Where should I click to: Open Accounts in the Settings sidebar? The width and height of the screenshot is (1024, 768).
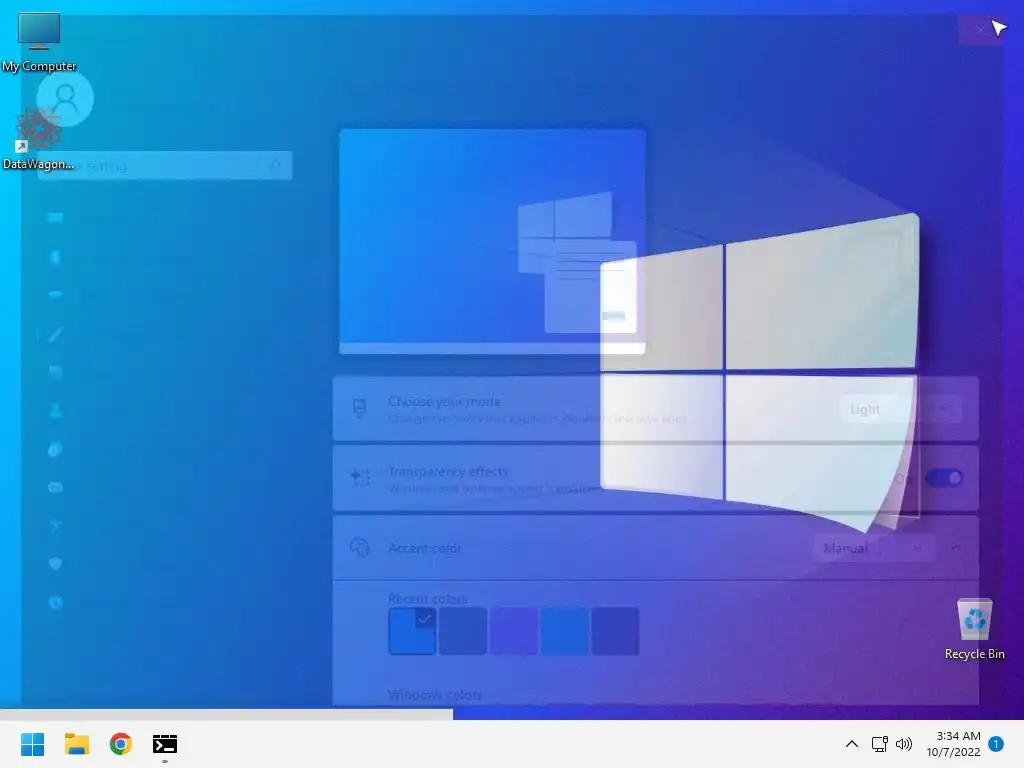click(x=55, y=411)
